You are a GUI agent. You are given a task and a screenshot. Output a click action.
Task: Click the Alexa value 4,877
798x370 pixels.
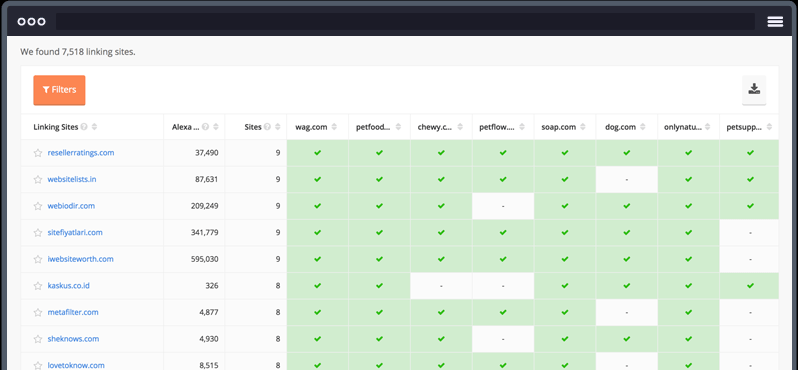[x=209, y=312]
